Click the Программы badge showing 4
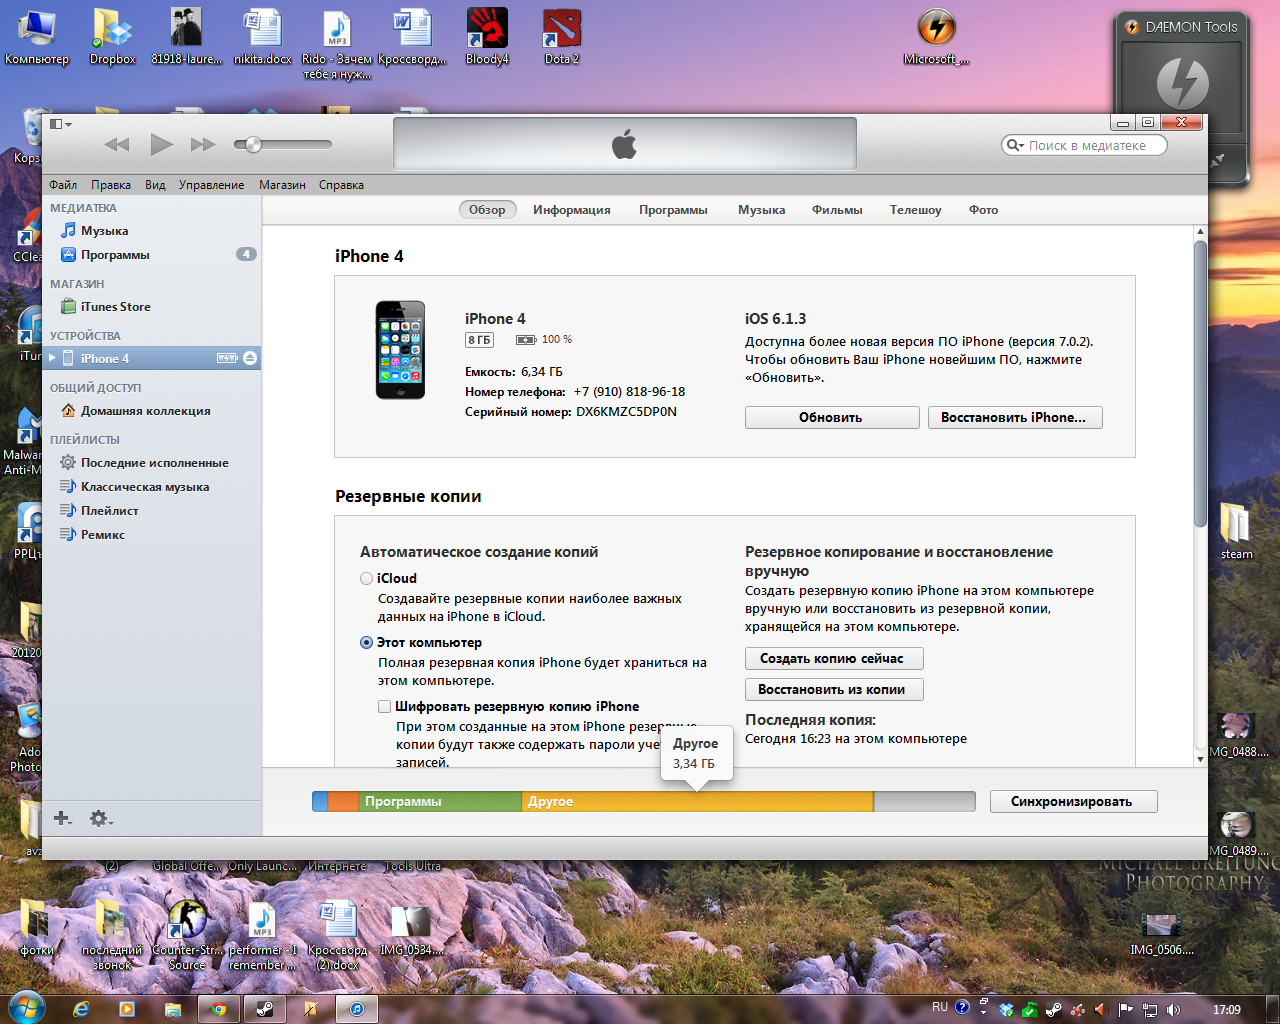This screenshot has height=1024, width=1280. coord(246,254)
